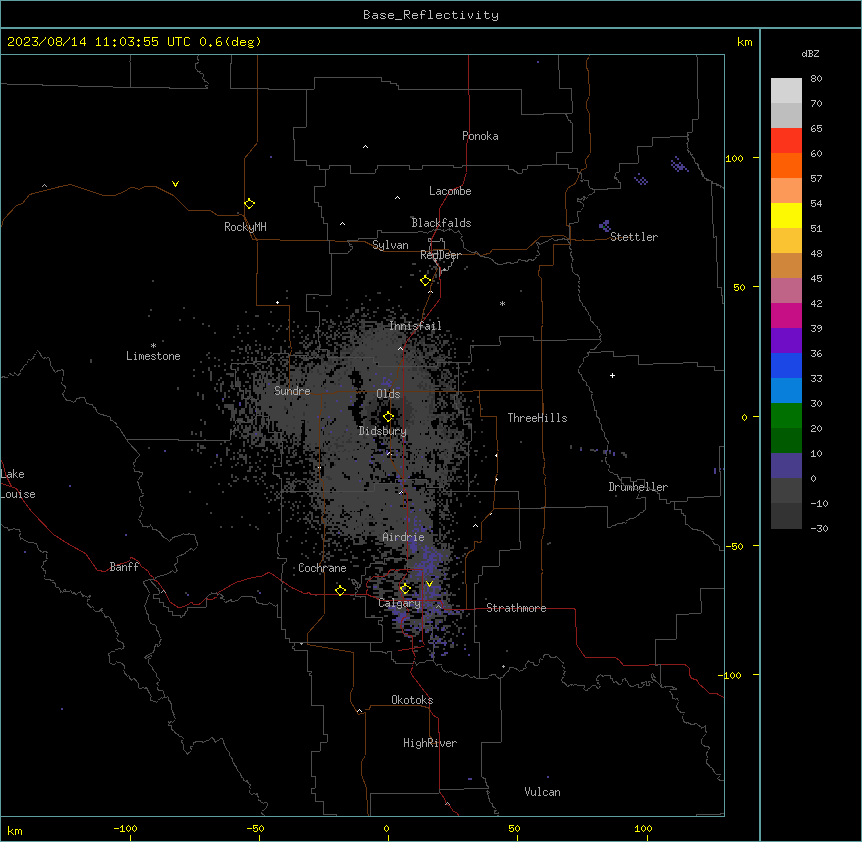Viewport: 862px width, 842px height.
Task: Click the yellow station marker near RockyMH
Action: 250,204
